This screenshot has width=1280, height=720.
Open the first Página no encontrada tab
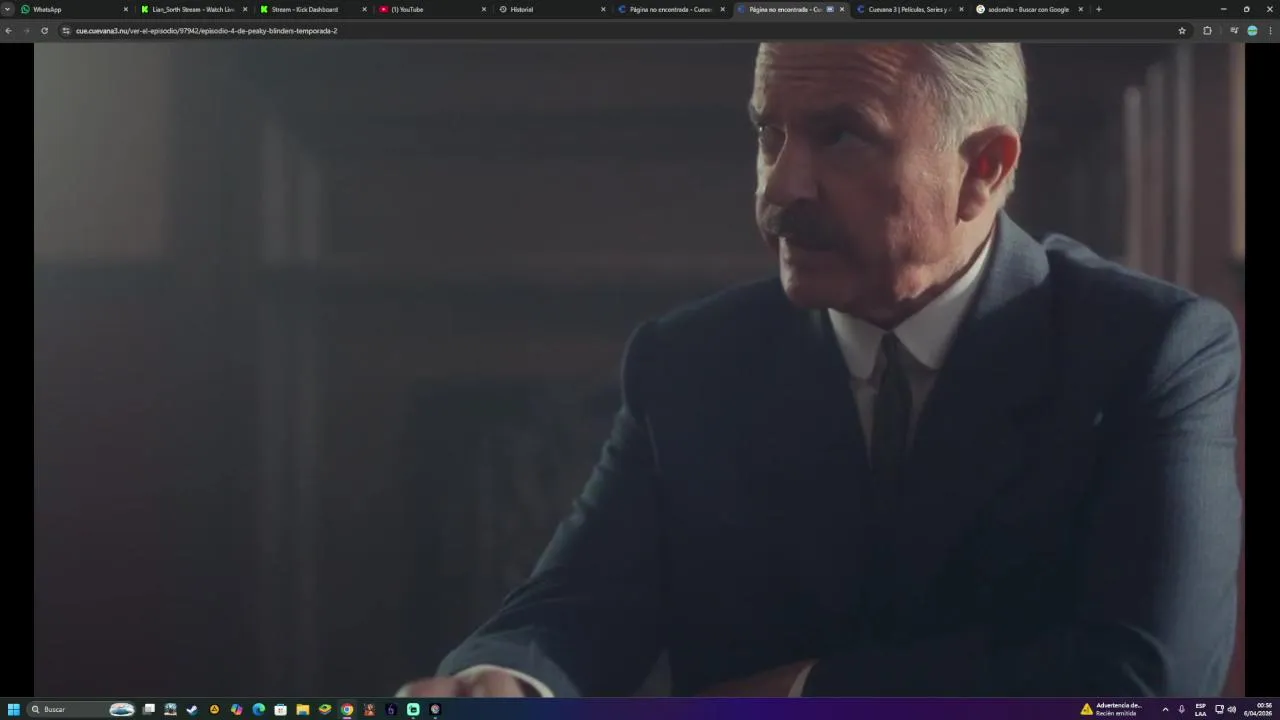tap(670, 9)
